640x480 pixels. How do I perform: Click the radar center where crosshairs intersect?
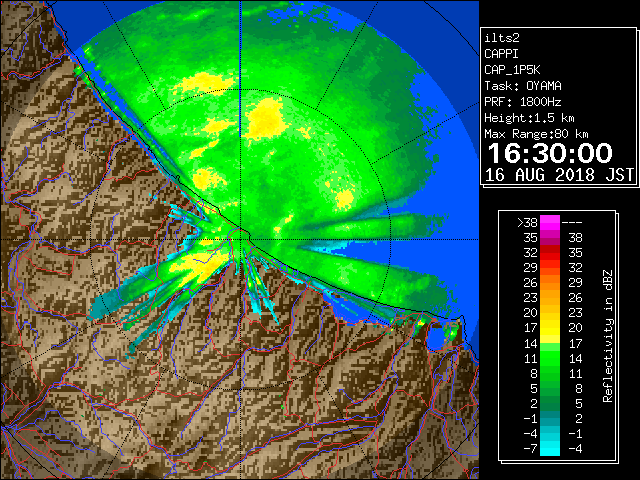click(241, 240)
